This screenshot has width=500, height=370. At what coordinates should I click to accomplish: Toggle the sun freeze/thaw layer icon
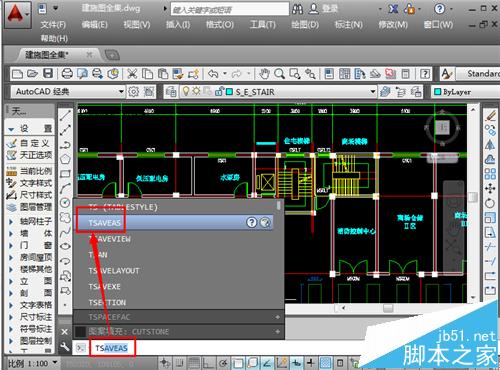pos(196,91)
